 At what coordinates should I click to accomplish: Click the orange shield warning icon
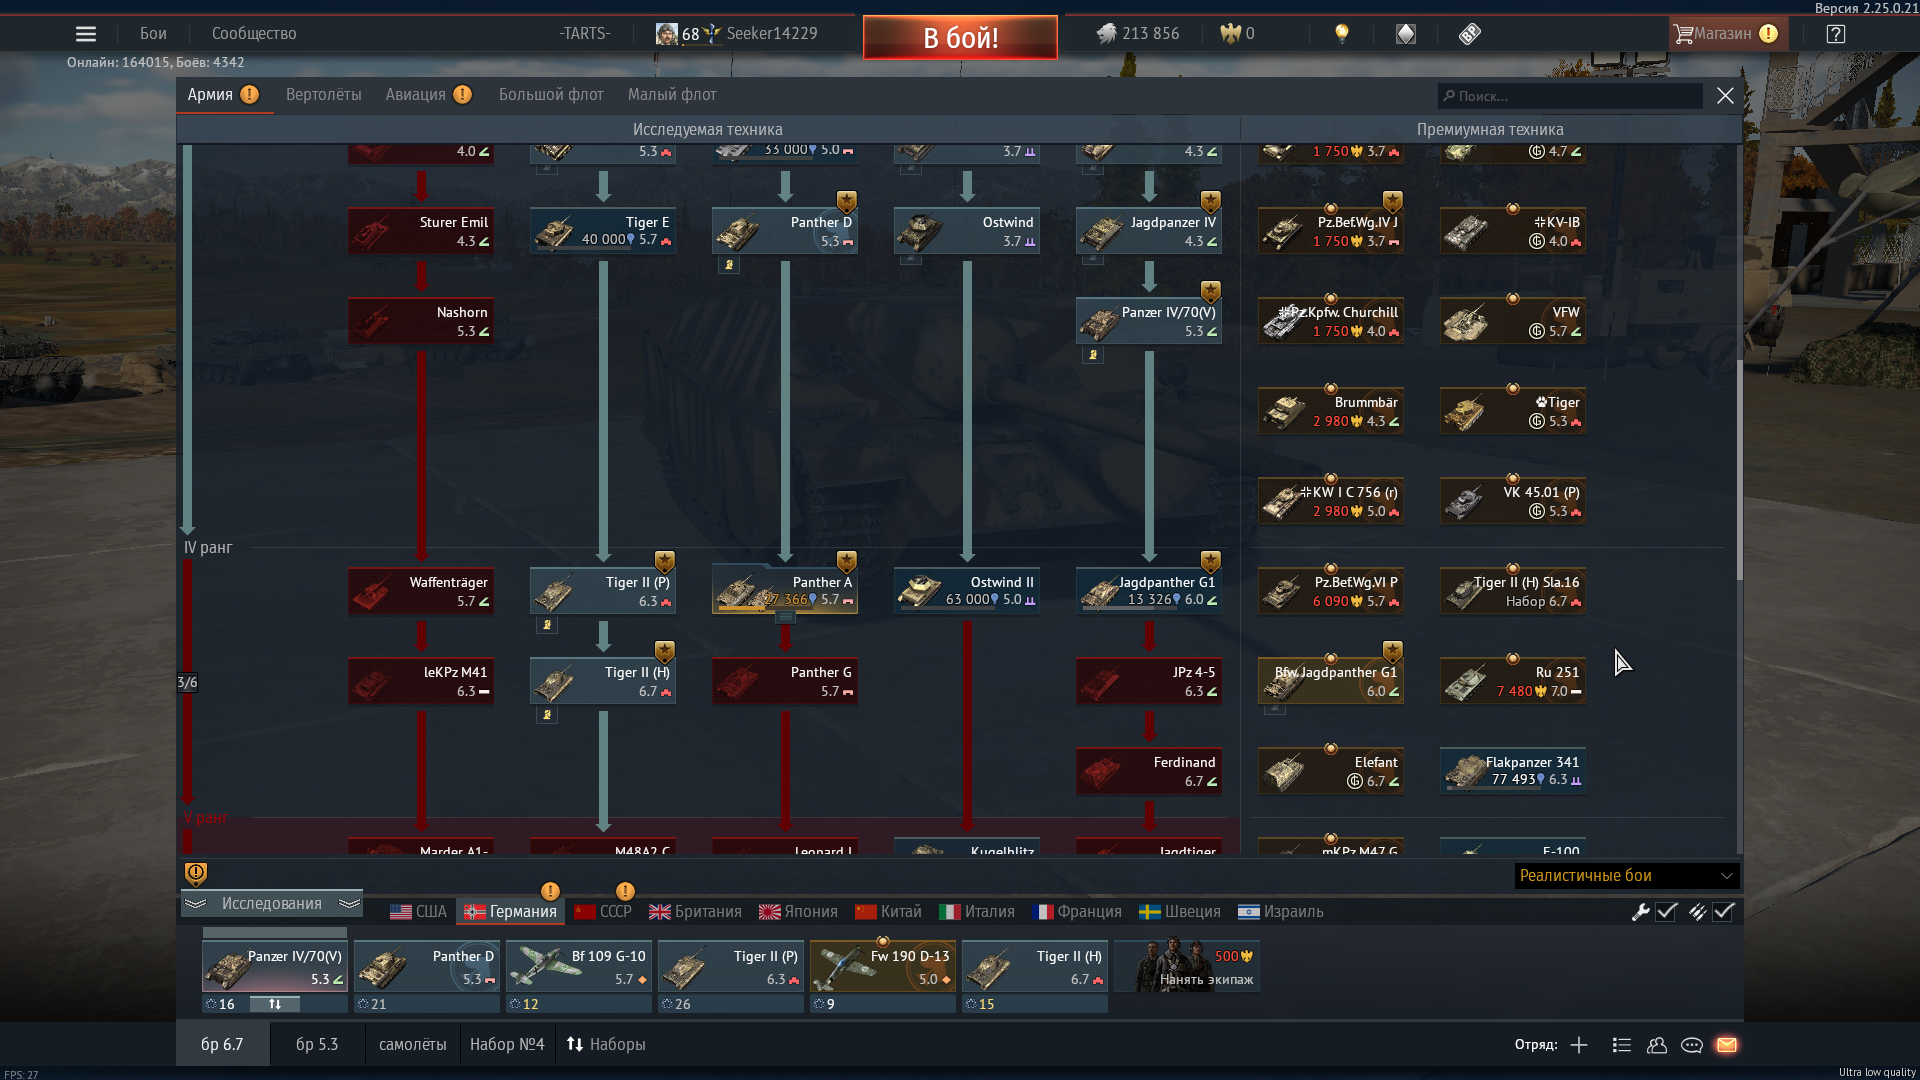[196, 874]
